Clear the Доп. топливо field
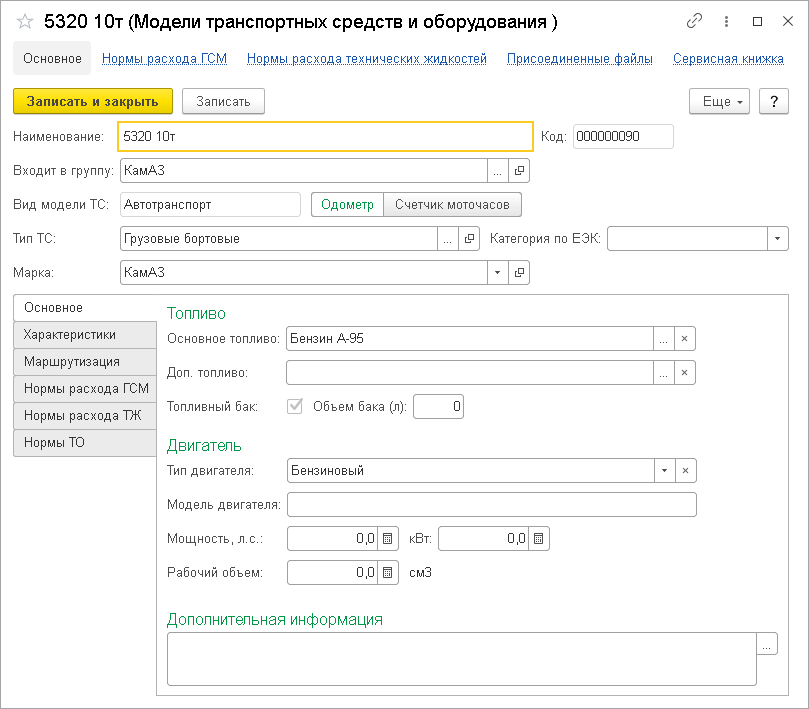Image resolution: width=809 pixels, height=709 pixels. coord(685,373)
